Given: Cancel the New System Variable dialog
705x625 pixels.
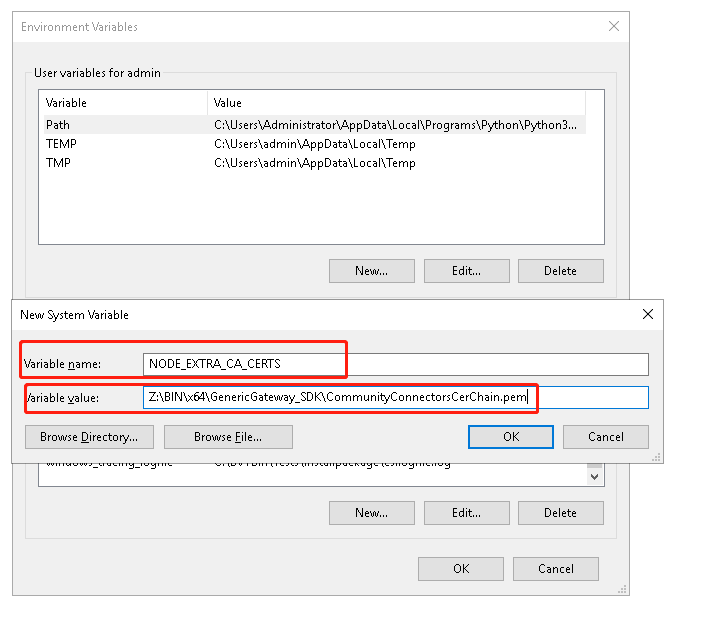Looking at the screenshot, I should click(x=605, y=437).
